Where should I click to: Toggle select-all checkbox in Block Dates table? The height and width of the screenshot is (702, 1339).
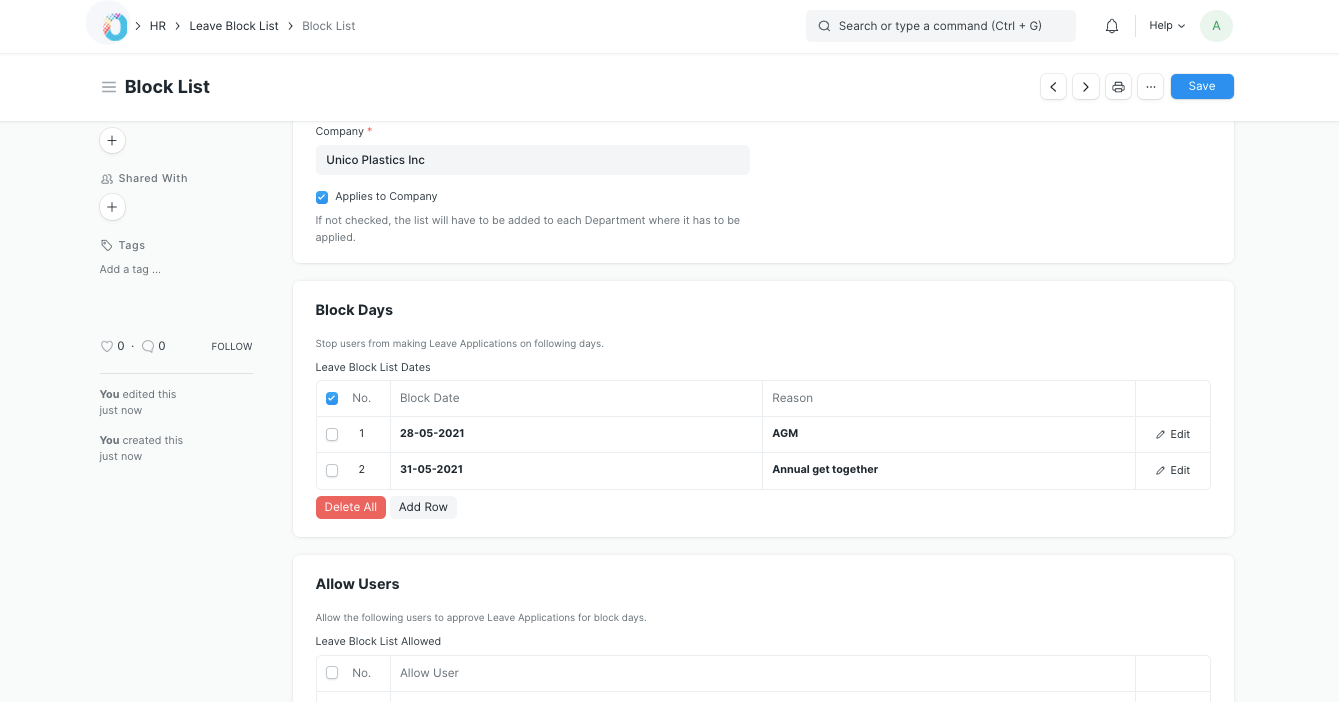coord(332,398)
